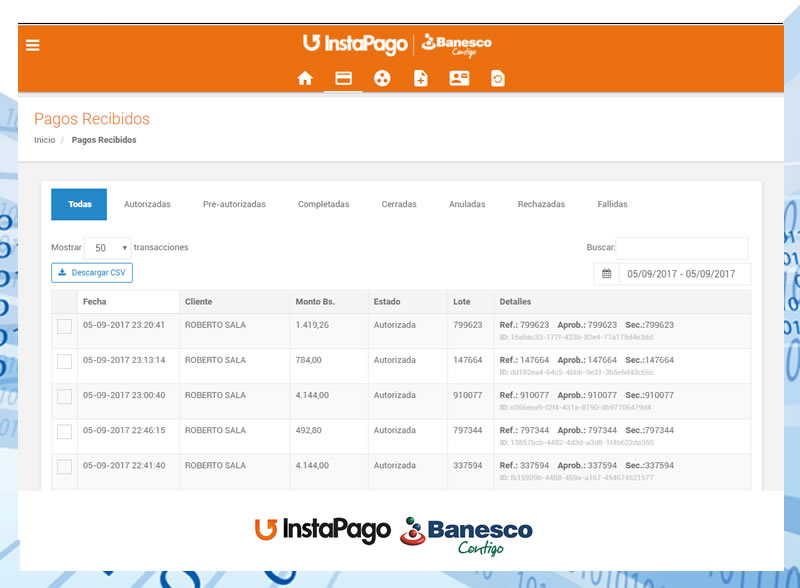Click the circular dots navigation icon
This screenshot has width=800, height=588.
[382, 78]
